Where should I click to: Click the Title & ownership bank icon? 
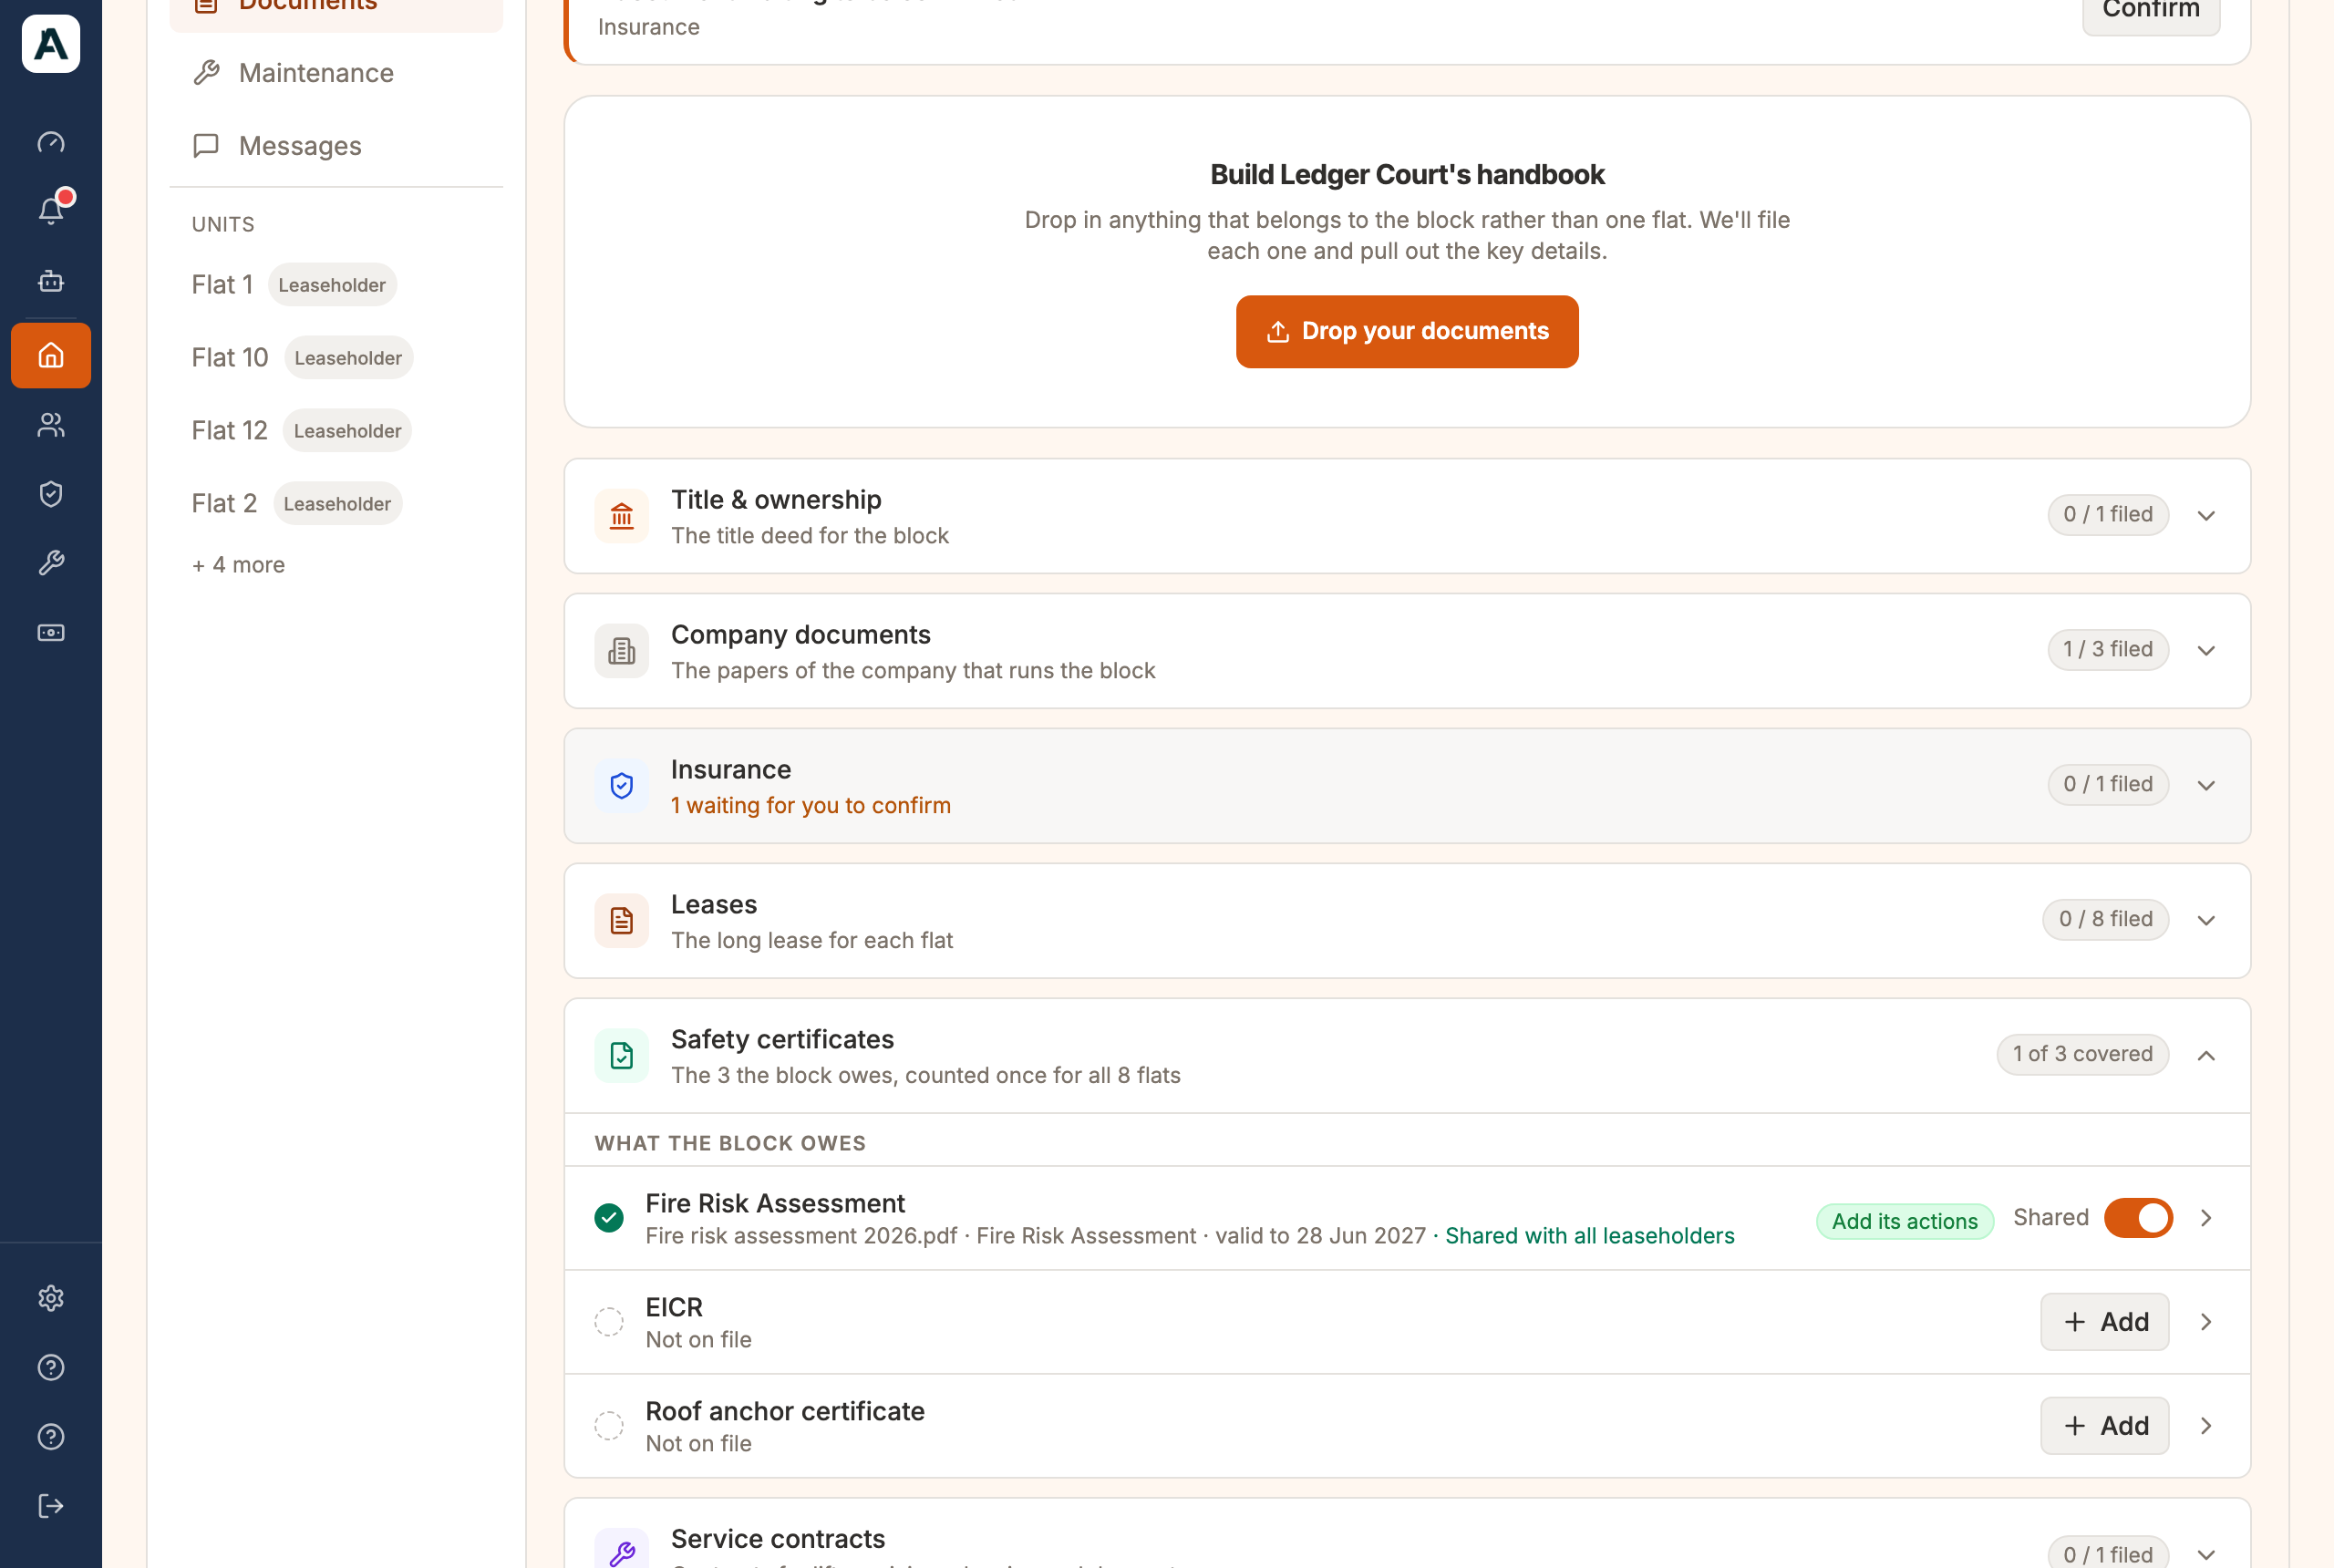click(x=622, y=516)
